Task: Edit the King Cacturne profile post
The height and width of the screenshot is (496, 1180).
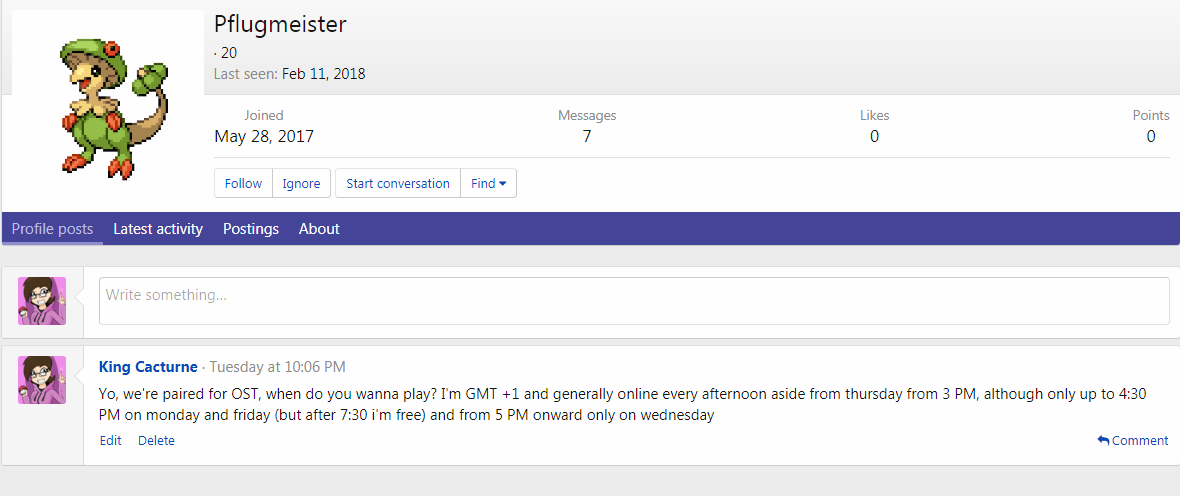Action: [x=110, y=441]
